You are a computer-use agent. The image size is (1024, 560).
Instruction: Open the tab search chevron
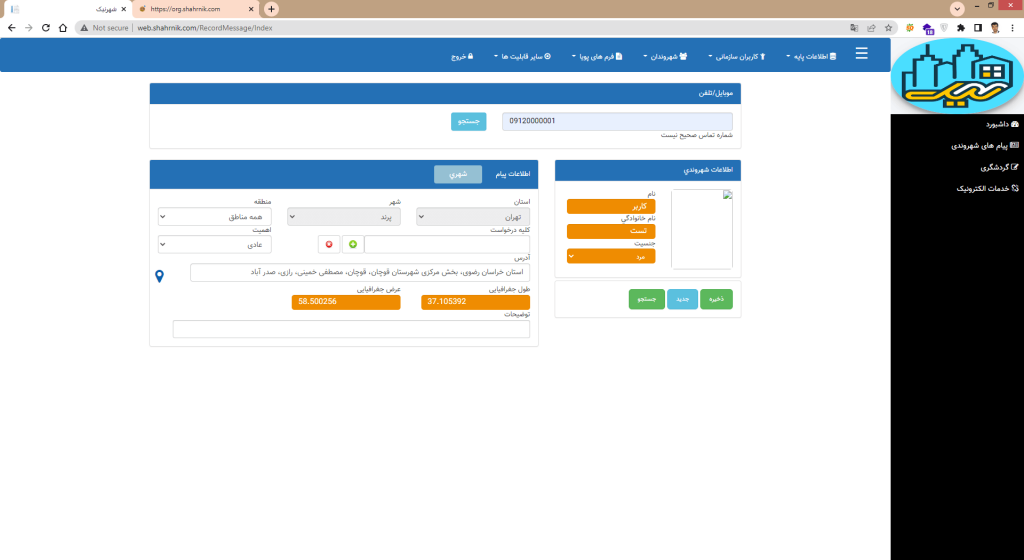[x=957, y=9]
